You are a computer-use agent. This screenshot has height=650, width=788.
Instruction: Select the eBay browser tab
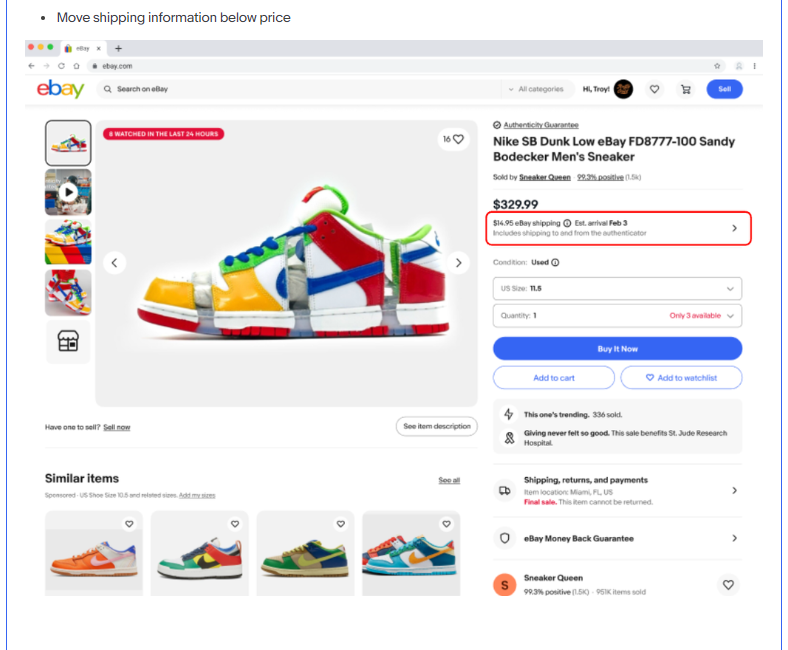[83, 48]
